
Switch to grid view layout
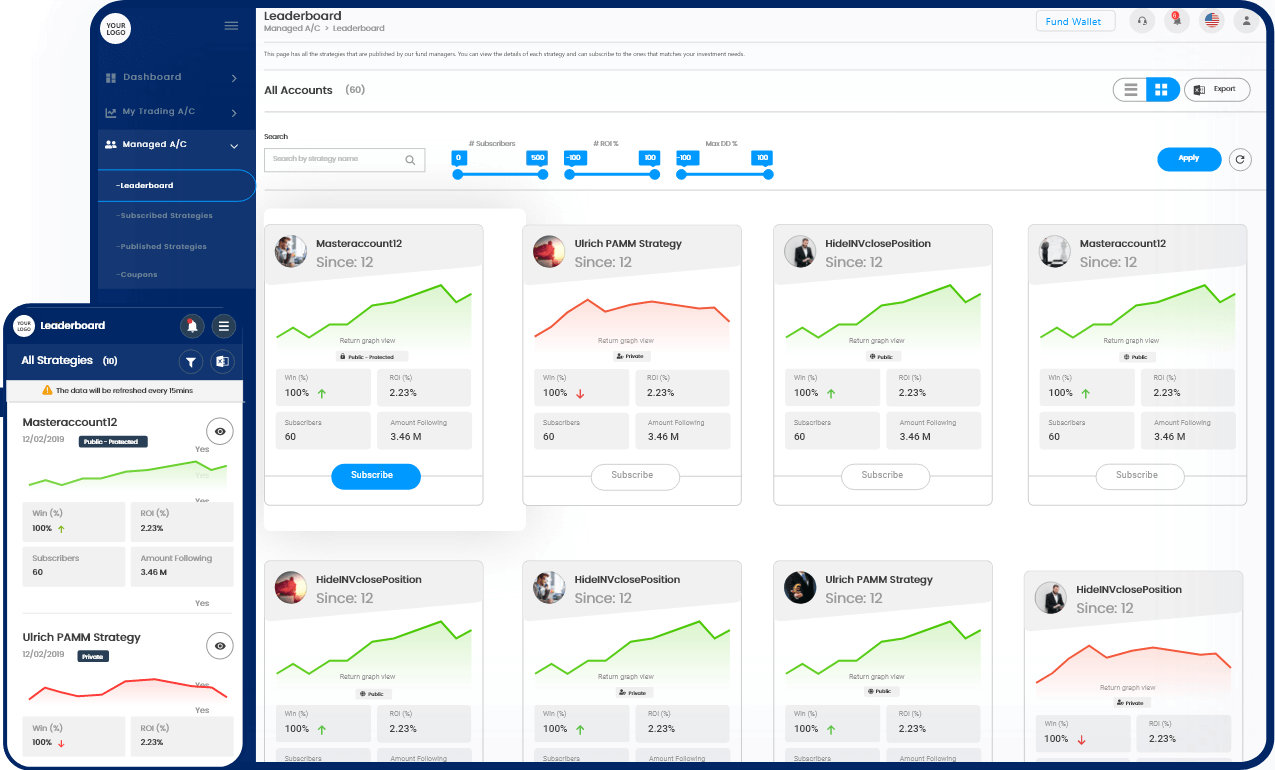tap(1162, 90)
